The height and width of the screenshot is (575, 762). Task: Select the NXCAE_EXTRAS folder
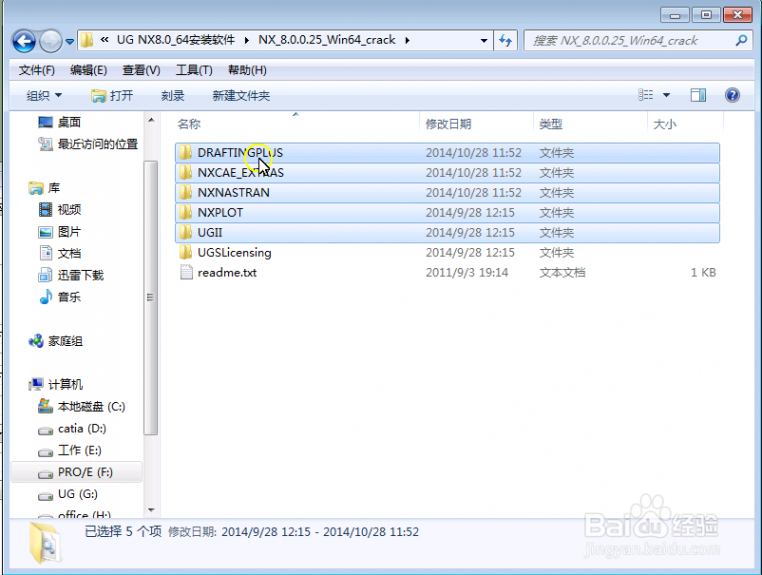point(447,173)
